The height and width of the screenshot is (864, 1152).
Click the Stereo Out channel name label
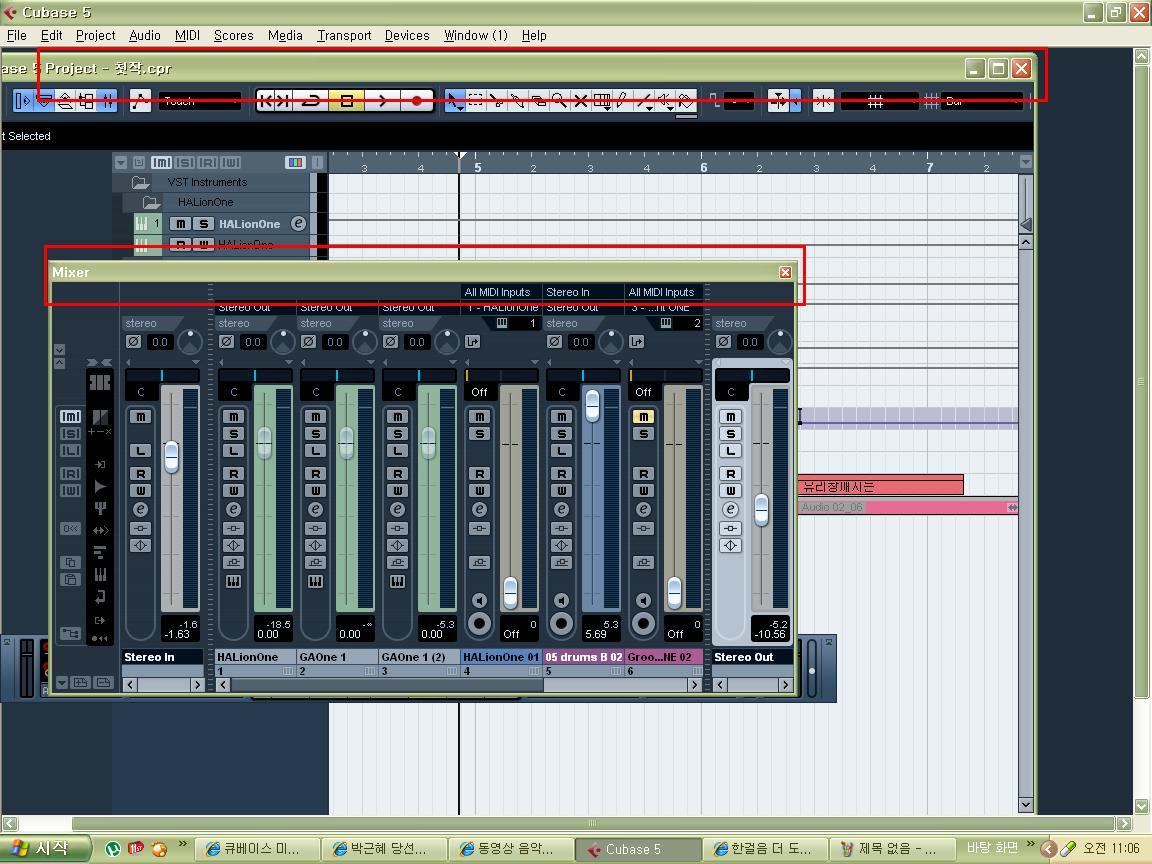(x=752, y=657)
